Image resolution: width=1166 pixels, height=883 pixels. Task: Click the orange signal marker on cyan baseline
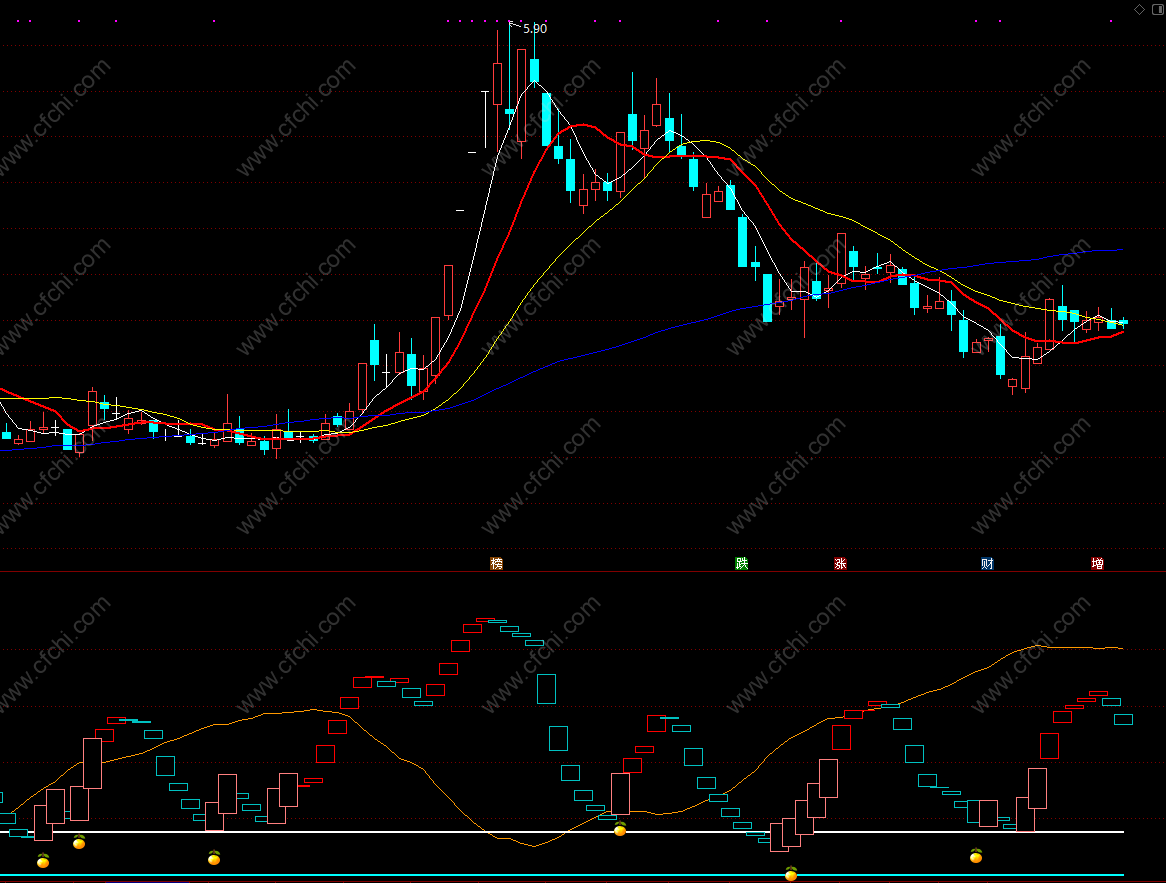[x=791, y=873]
